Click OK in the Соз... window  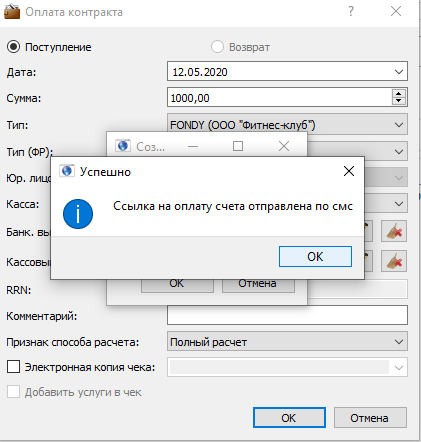(177, 285)
